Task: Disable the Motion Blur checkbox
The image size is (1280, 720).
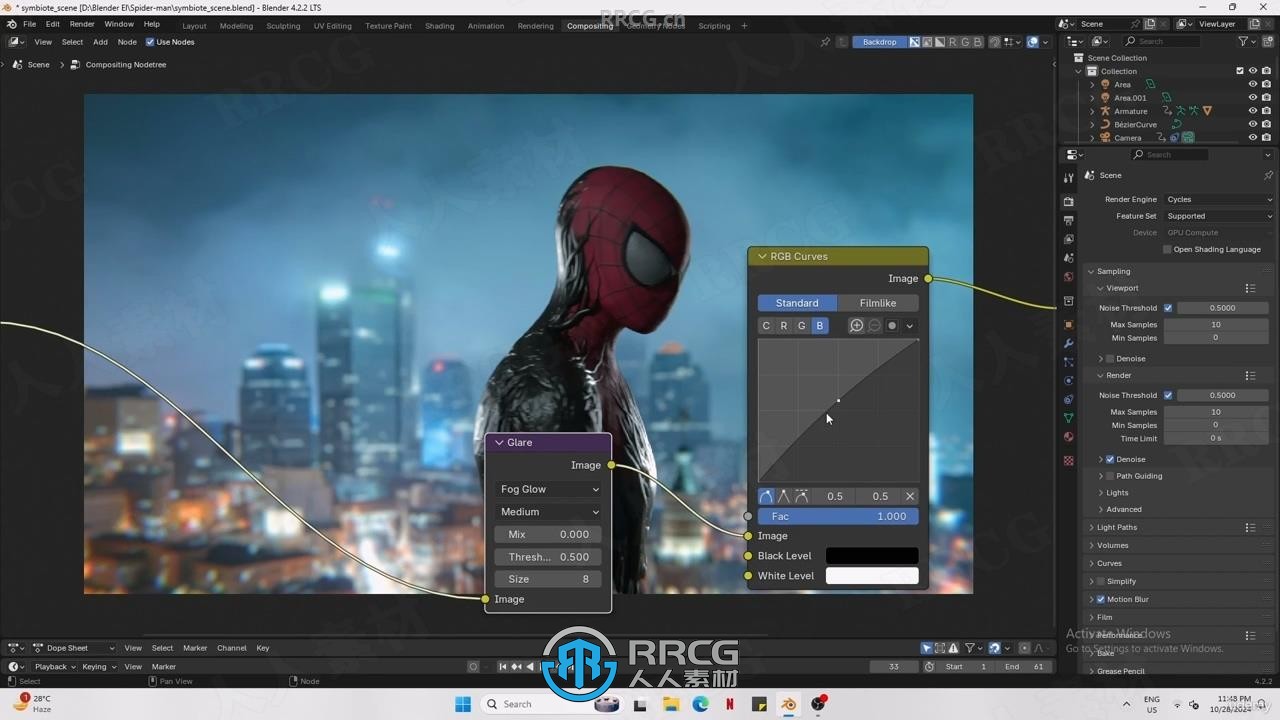Action: click(1101, 599)
